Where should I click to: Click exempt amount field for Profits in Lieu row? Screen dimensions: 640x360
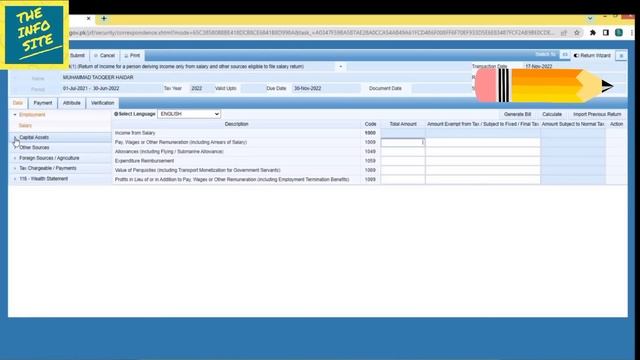(x=483, y=180)
